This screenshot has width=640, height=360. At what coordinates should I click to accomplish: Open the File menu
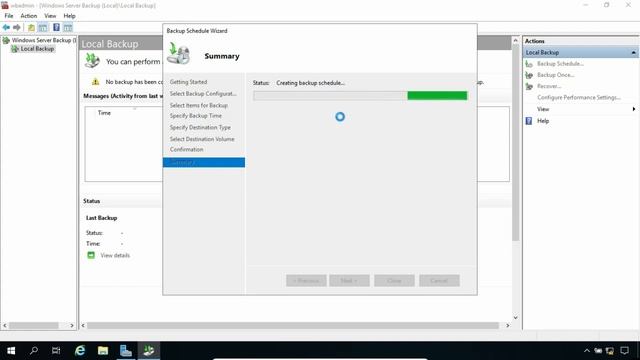(x=9, y=16)
